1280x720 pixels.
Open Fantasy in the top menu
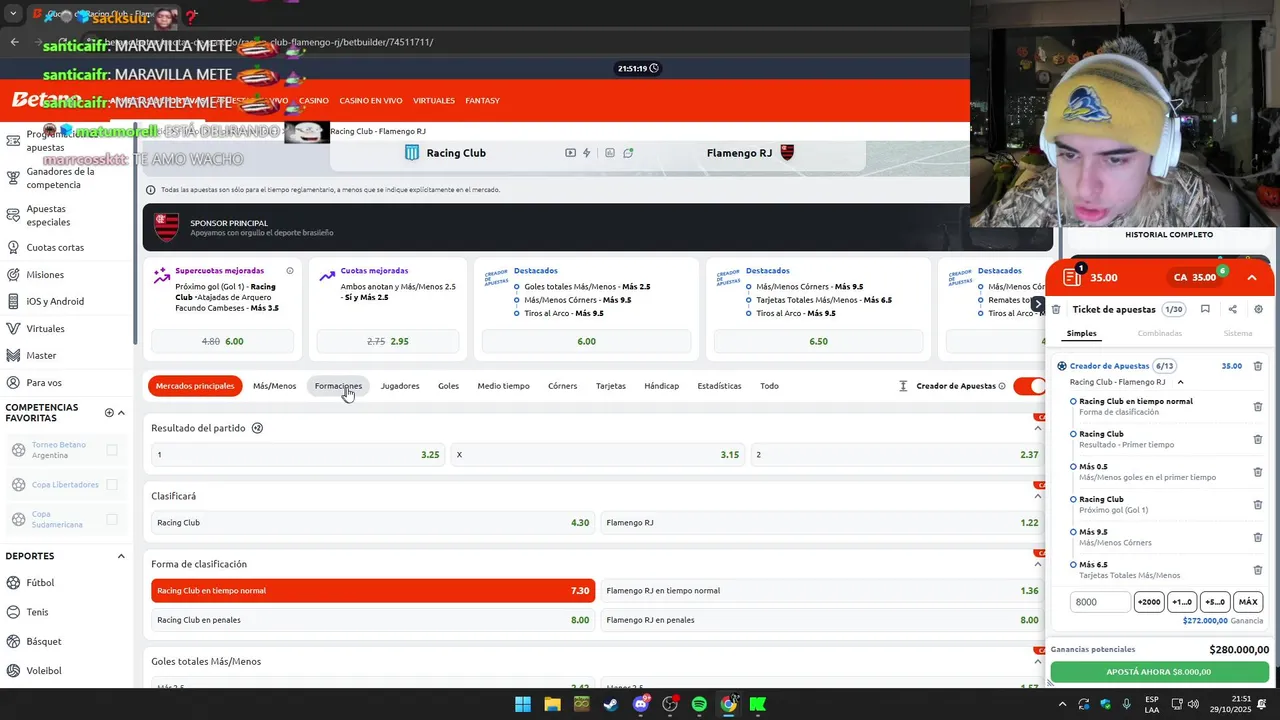click(482, 101)
